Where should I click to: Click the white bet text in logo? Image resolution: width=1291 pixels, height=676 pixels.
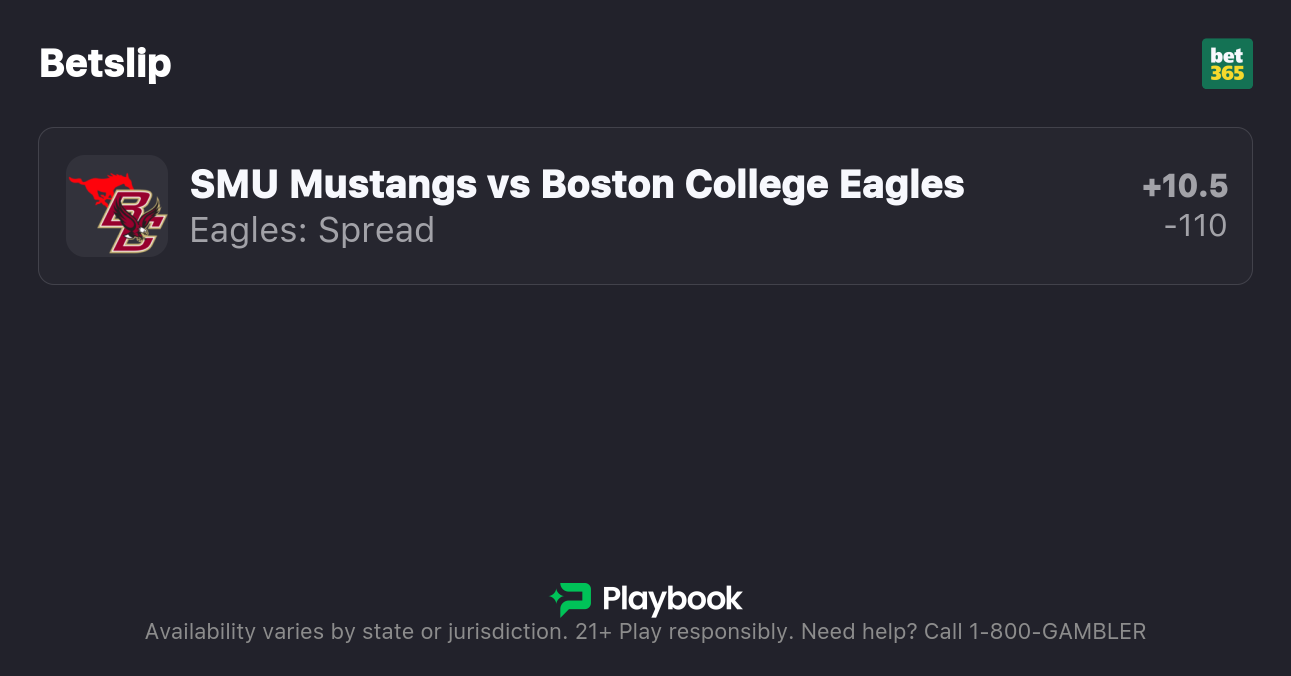point(1227,55)
